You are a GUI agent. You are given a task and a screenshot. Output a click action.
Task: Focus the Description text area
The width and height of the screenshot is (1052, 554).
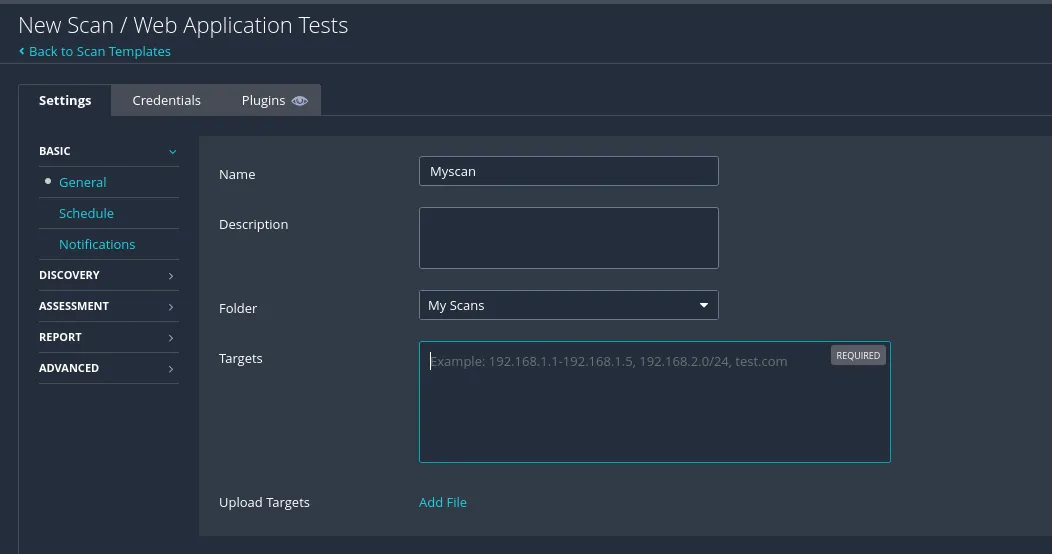point(568,238)
